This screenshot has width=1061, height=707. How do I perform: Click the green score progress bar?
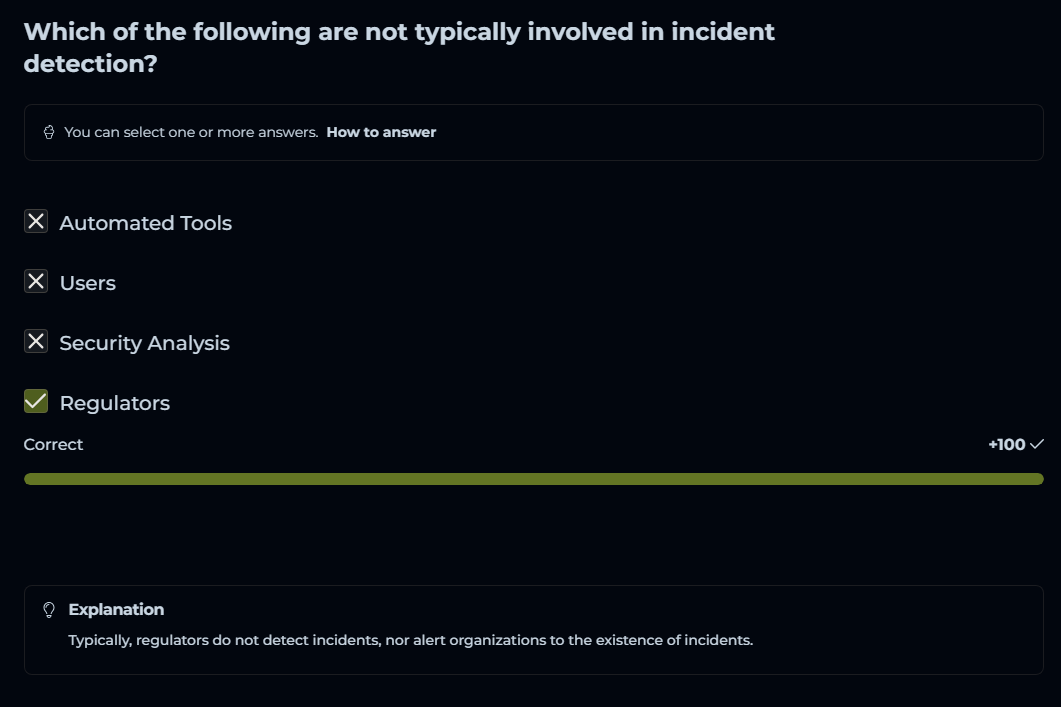point(533,479)
